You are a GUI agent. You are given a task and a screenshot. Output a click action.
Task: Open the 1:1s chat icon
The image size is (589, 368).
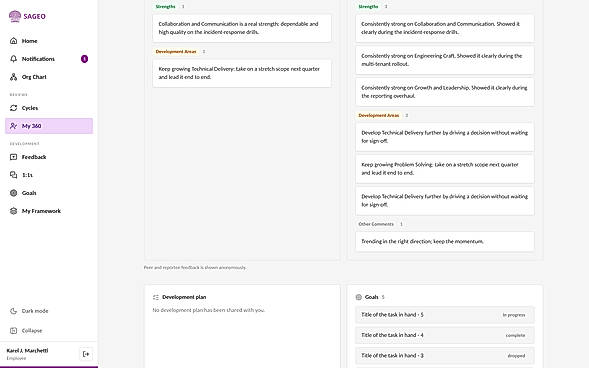(x=14, y=175)
